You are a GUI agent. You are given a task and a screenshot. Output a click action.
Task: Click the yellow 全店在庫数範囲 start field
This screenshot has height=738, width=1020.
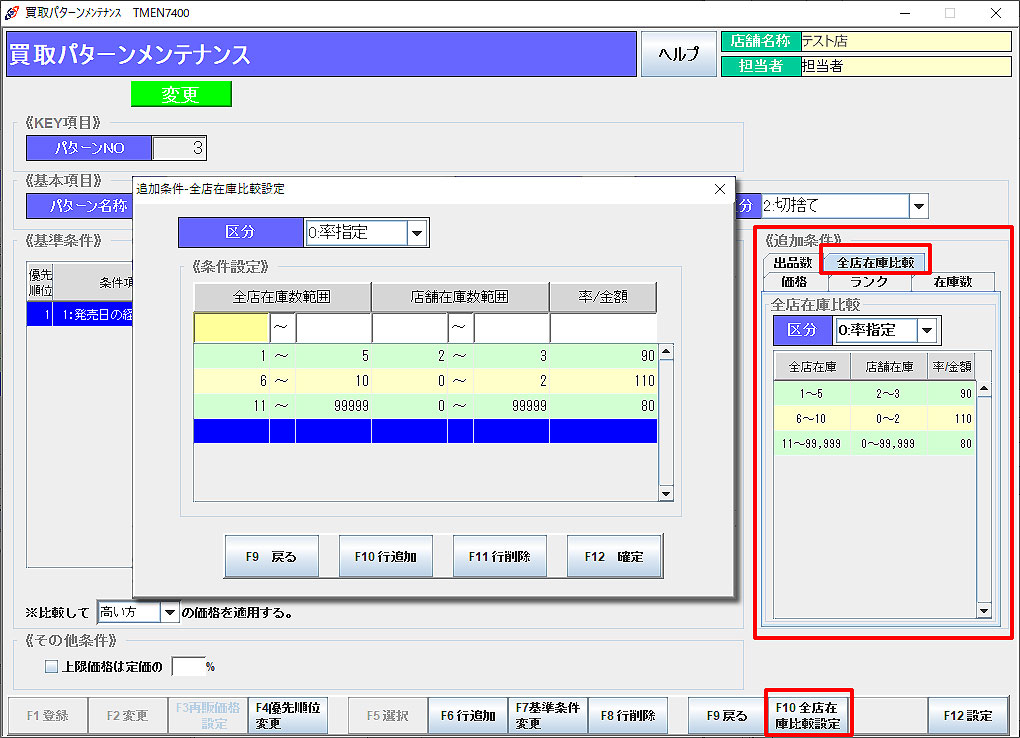(231, 328)
